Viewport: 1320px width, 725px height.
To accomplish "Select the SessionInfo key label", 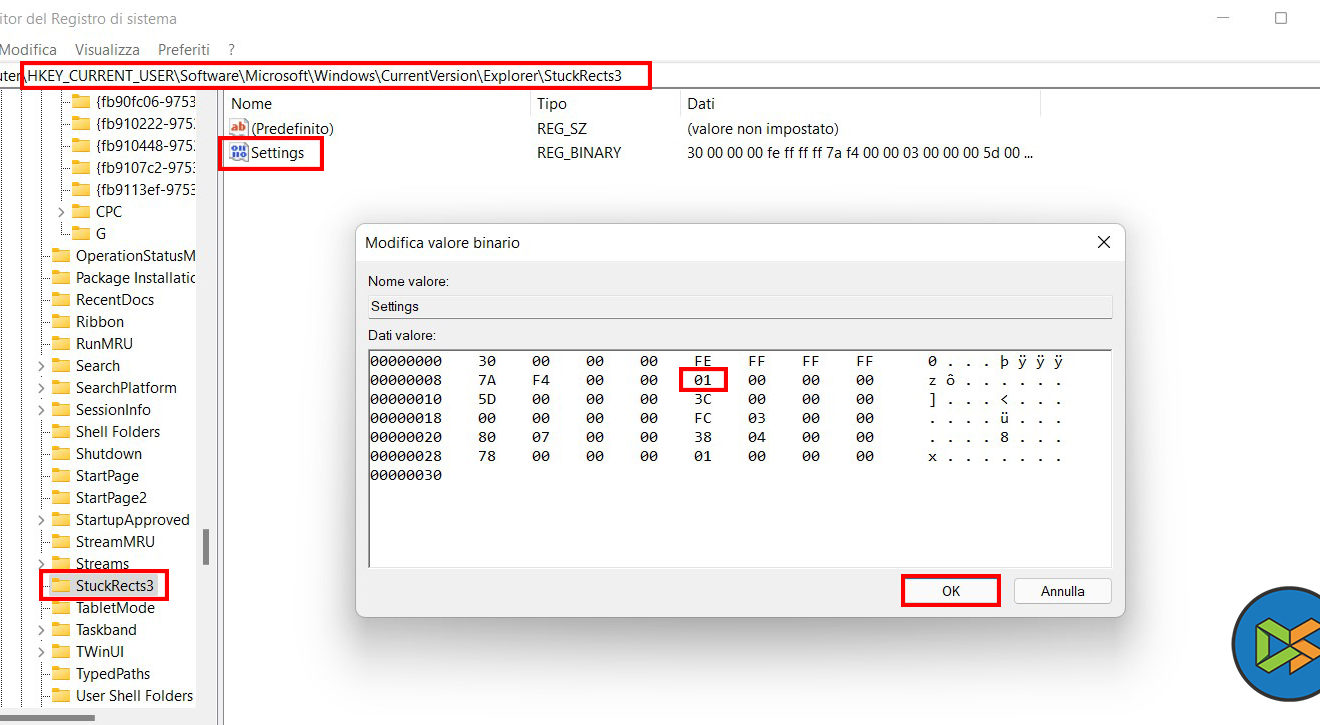I will pyautogui.click(x=113, y=410).
